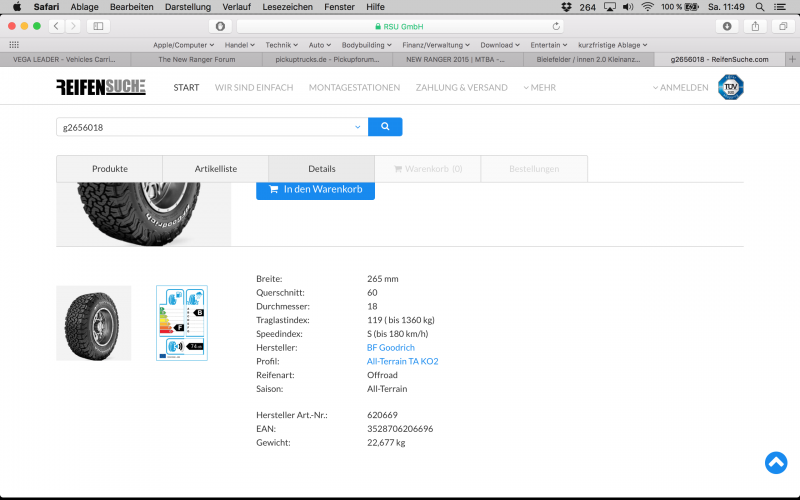This screenshot has width=800, height=500.
Task: Click the AirPlay display icon
Action: (610, 7)
